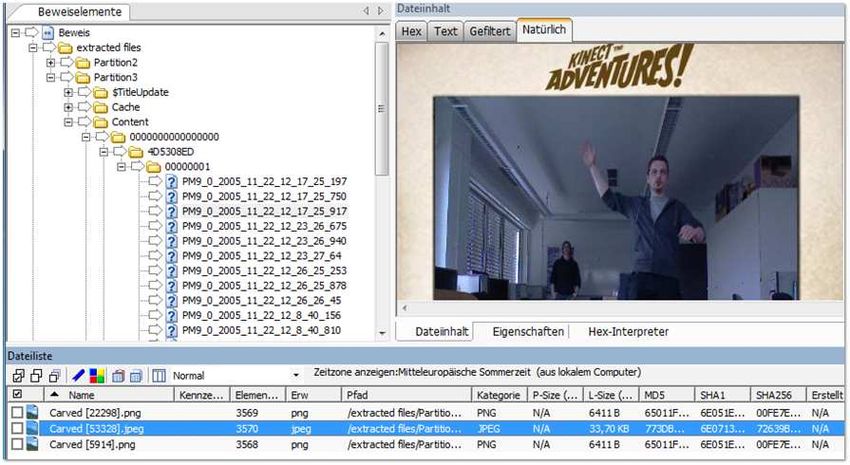Image resolution: width=850 pixels, height=465 pixels.
Task: Click the uncheck all in current list icon
Action: tap(54, 375)
